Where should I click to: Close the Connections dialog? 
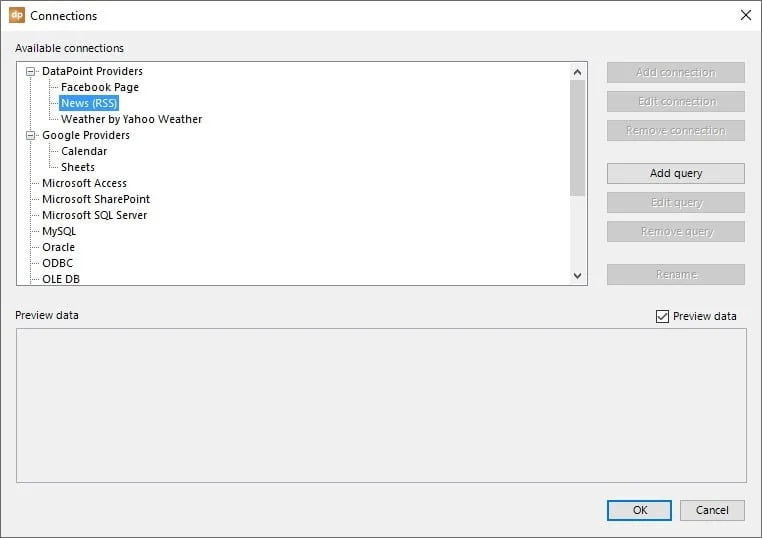tap(745, 15)
